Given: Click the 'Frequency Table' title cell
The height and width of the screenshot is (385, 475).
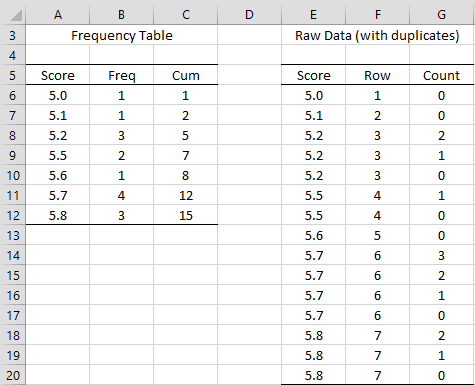Looking at the screenshot, I should (122, 35).
